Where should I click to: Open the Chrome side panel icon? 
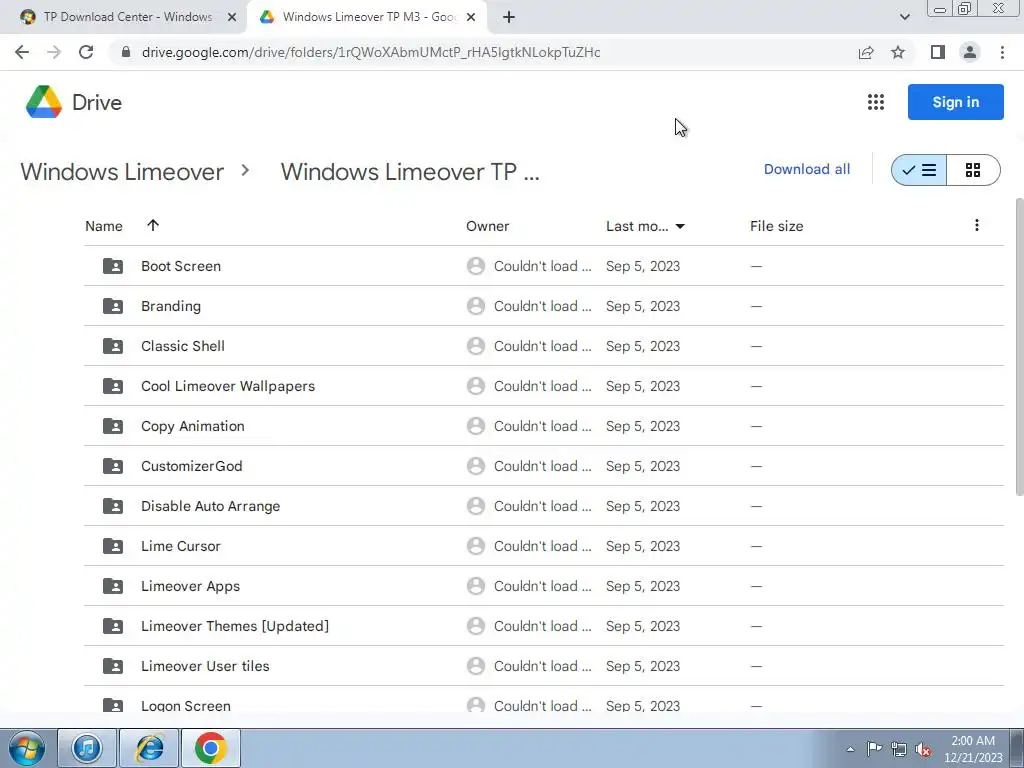pyautogui.click(x=938, y=52)
